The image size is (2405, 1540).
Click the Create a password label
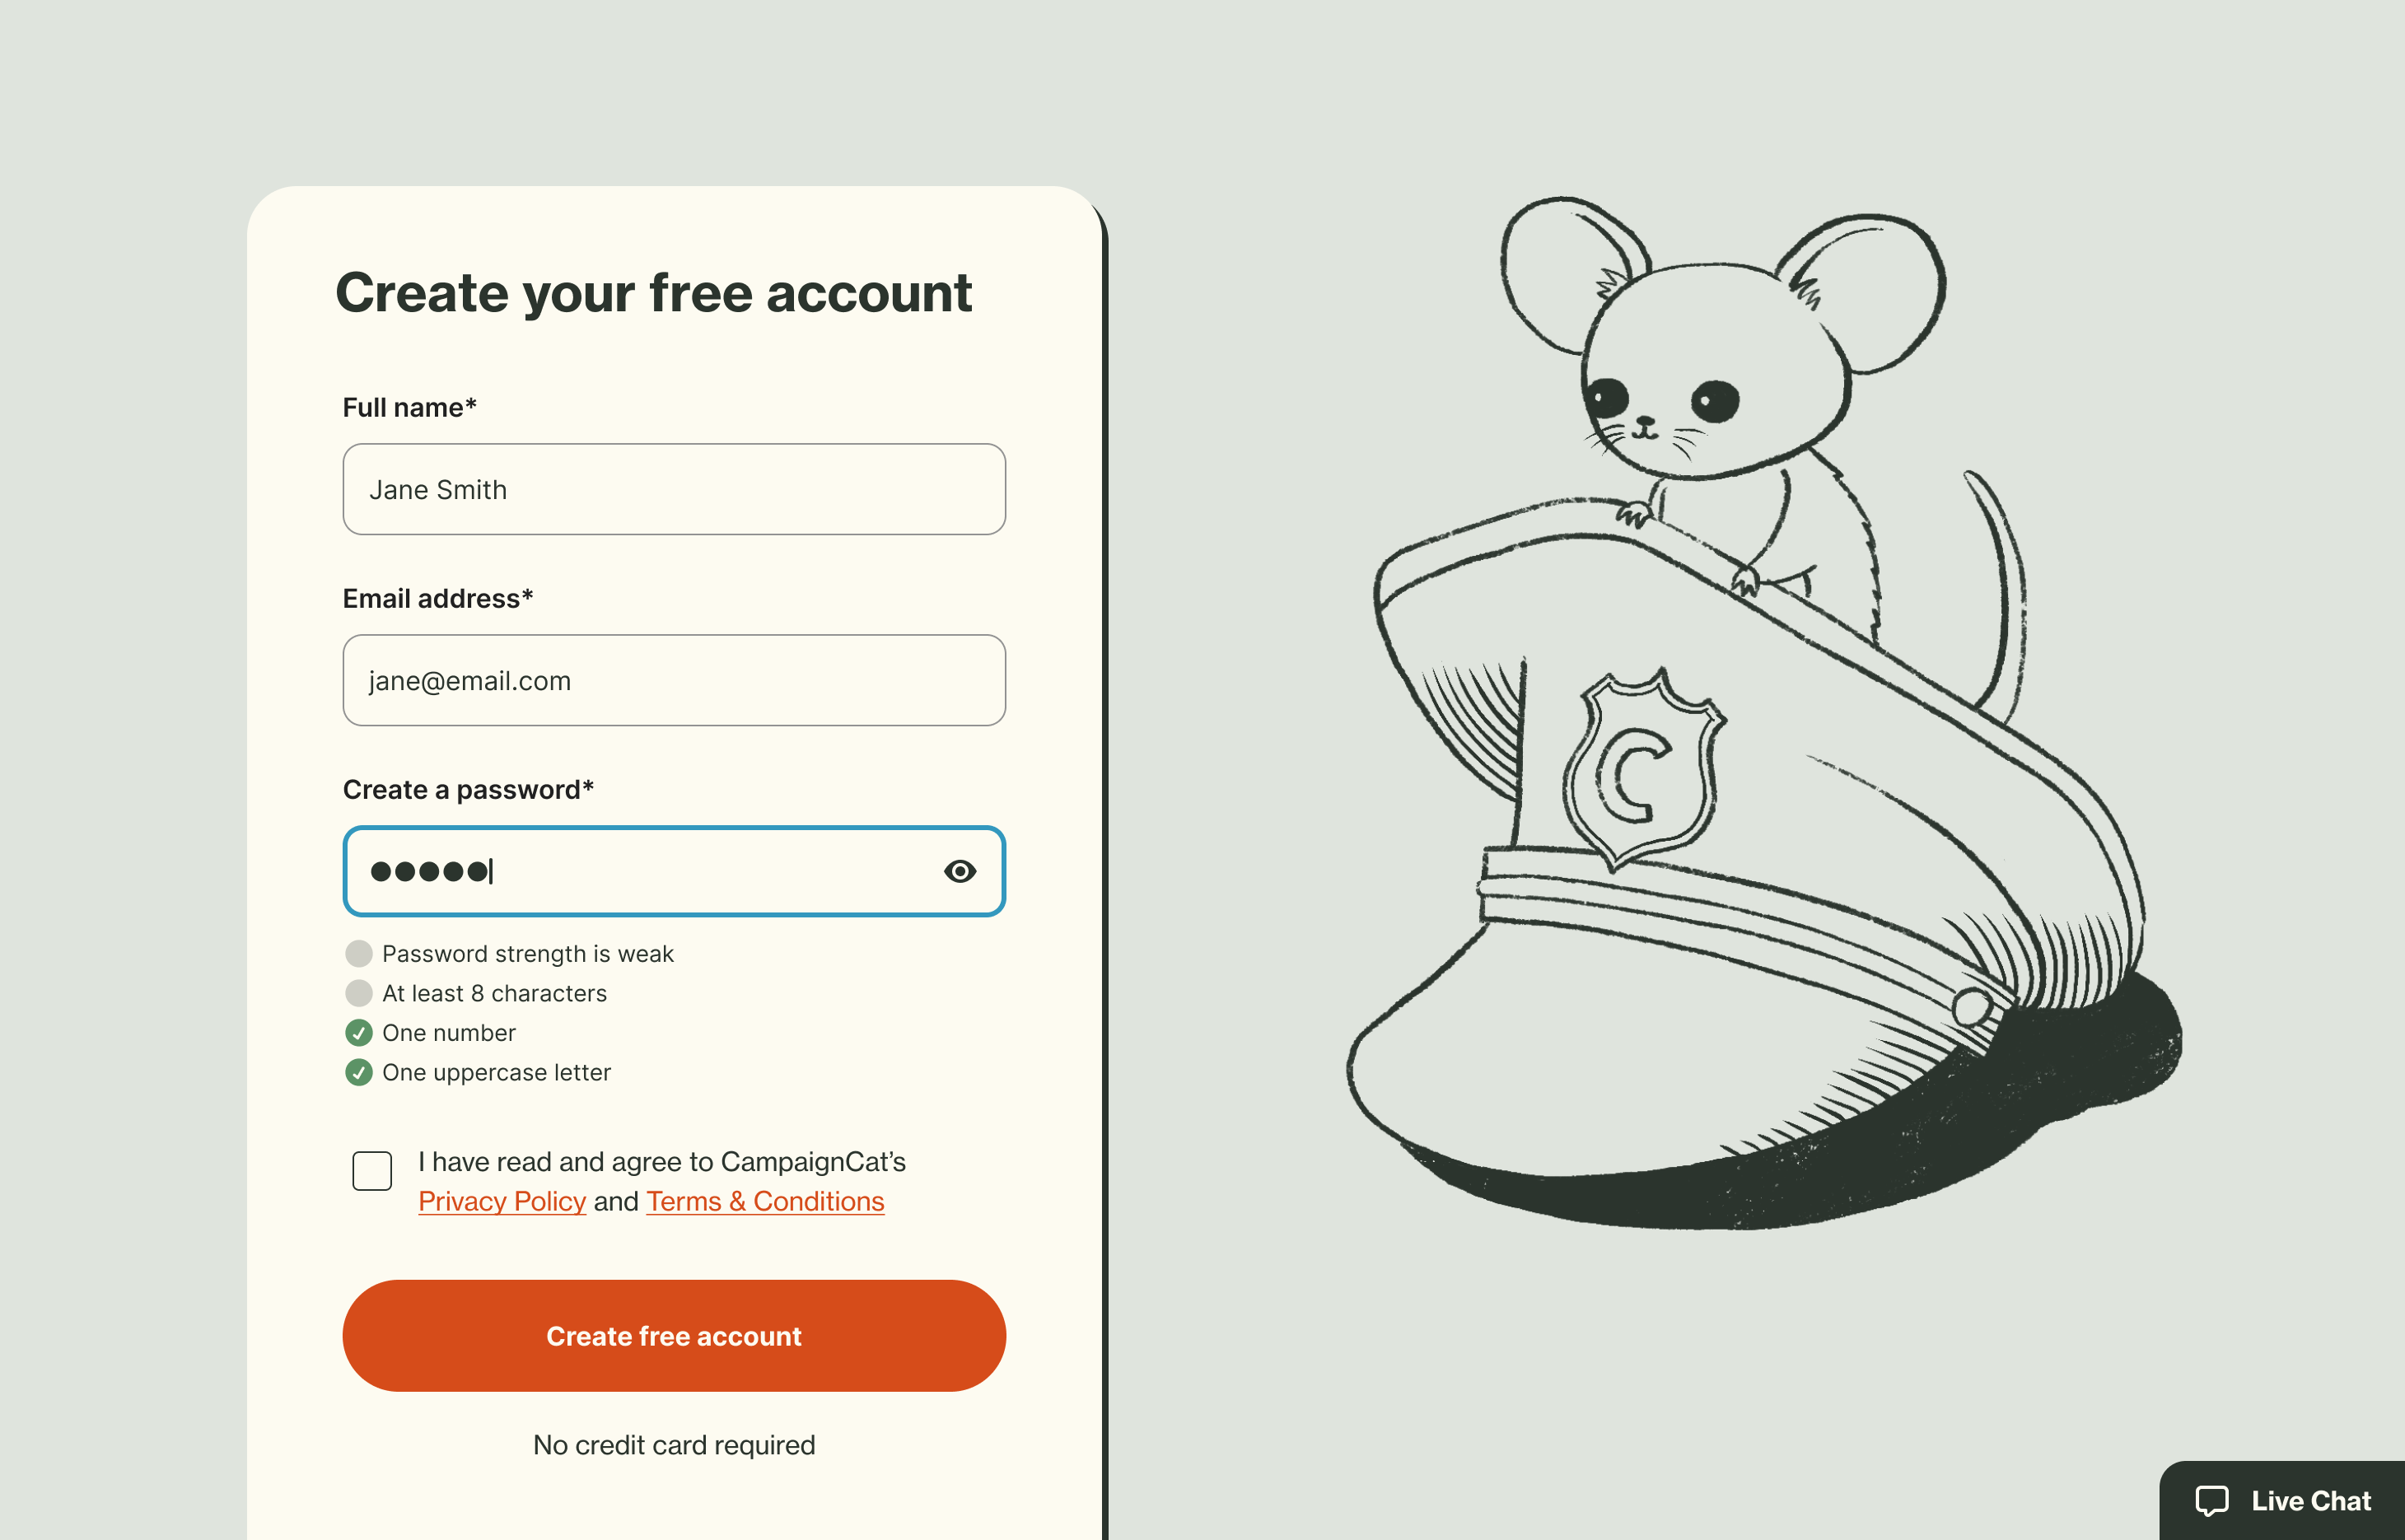pyautogui.click(x=468, y=789)
